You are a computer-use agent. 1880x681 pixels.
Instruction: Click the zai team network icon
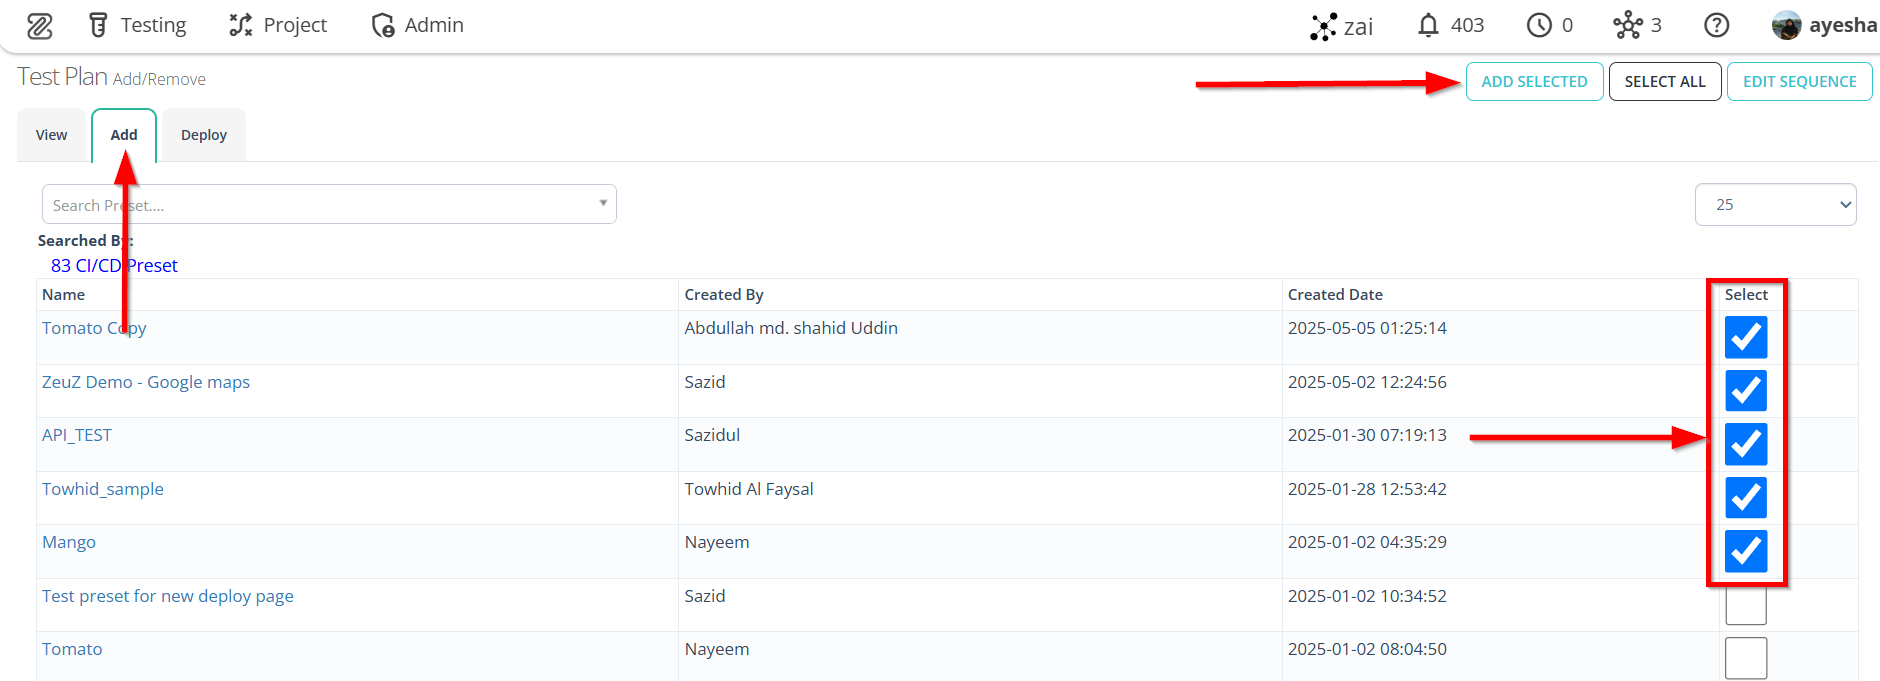[1323, 26]
